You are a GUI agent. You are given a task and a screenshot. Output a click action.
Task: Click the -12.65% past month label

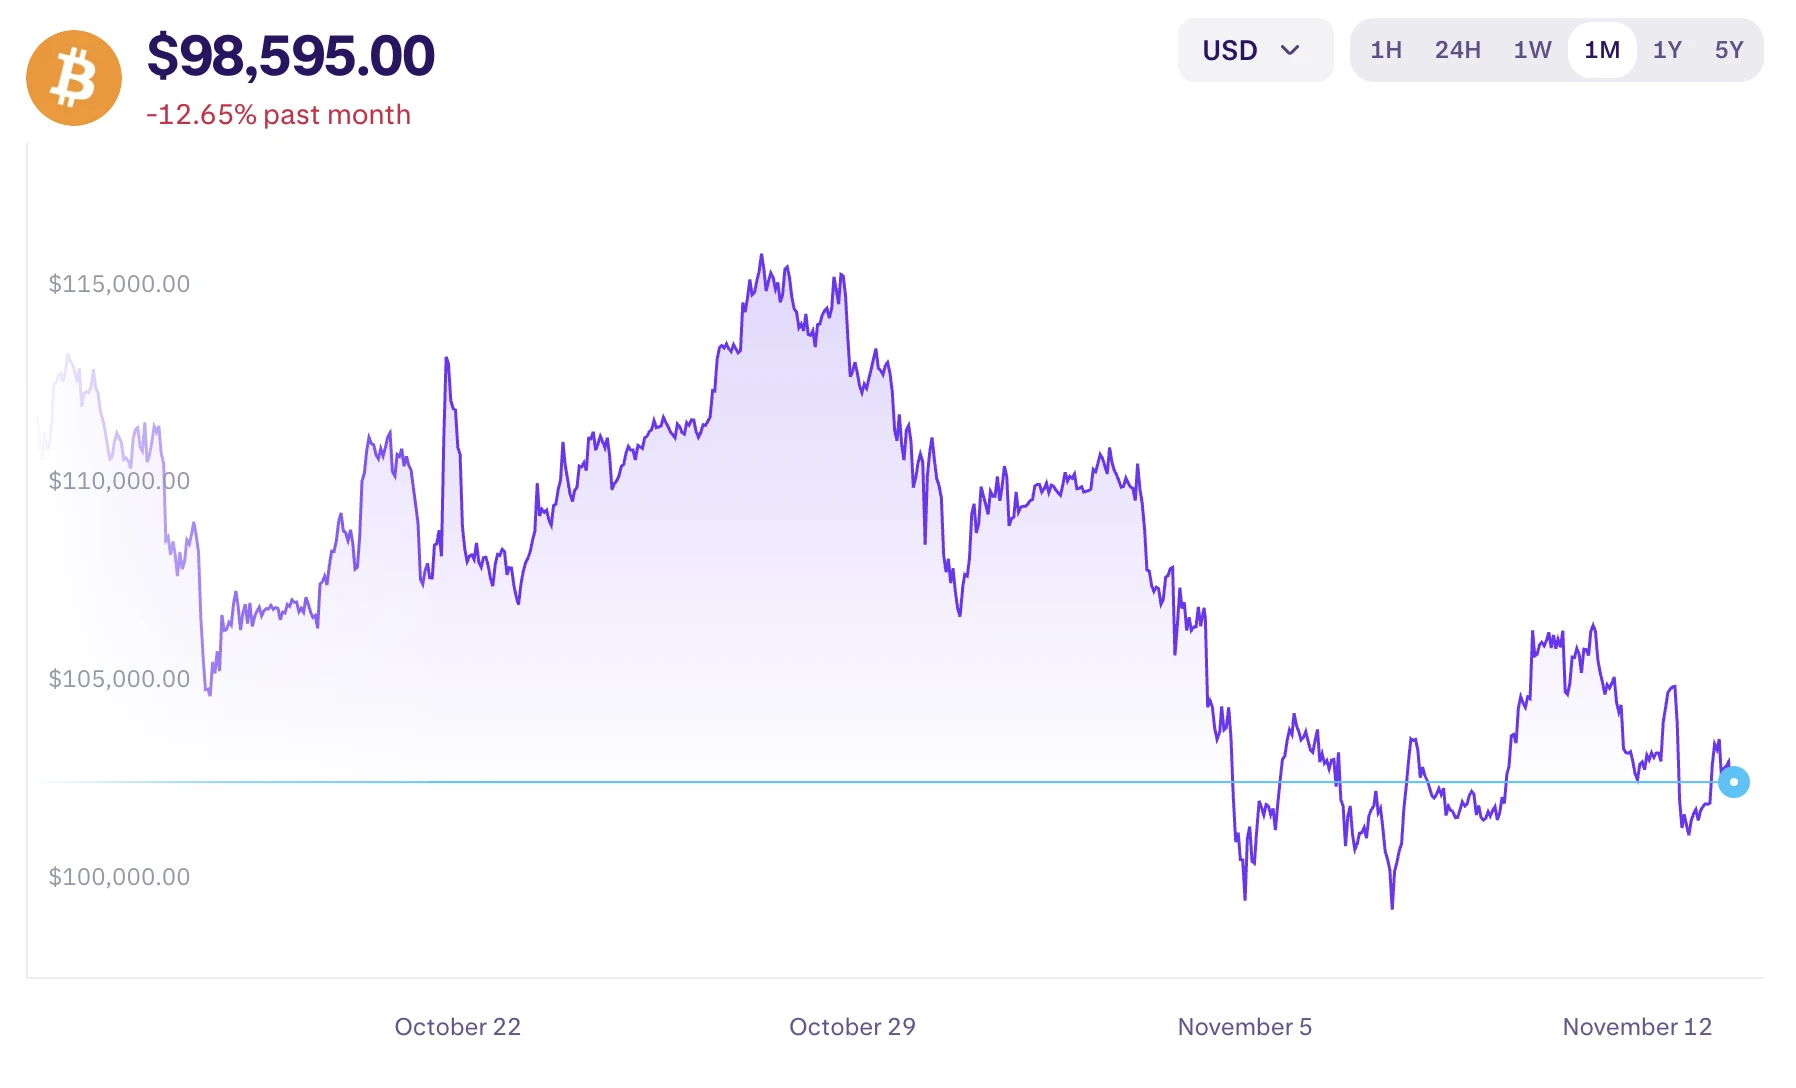279,115
